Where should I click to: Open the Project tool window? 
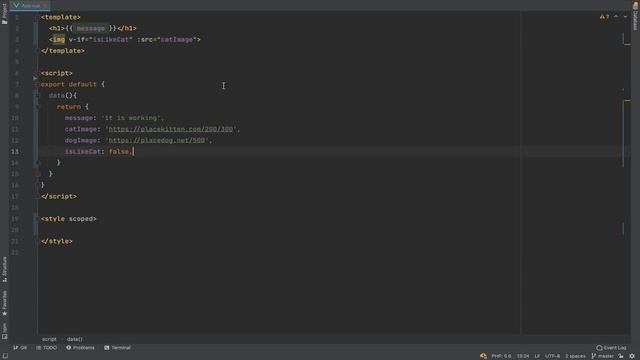click(x=4, y=13)
